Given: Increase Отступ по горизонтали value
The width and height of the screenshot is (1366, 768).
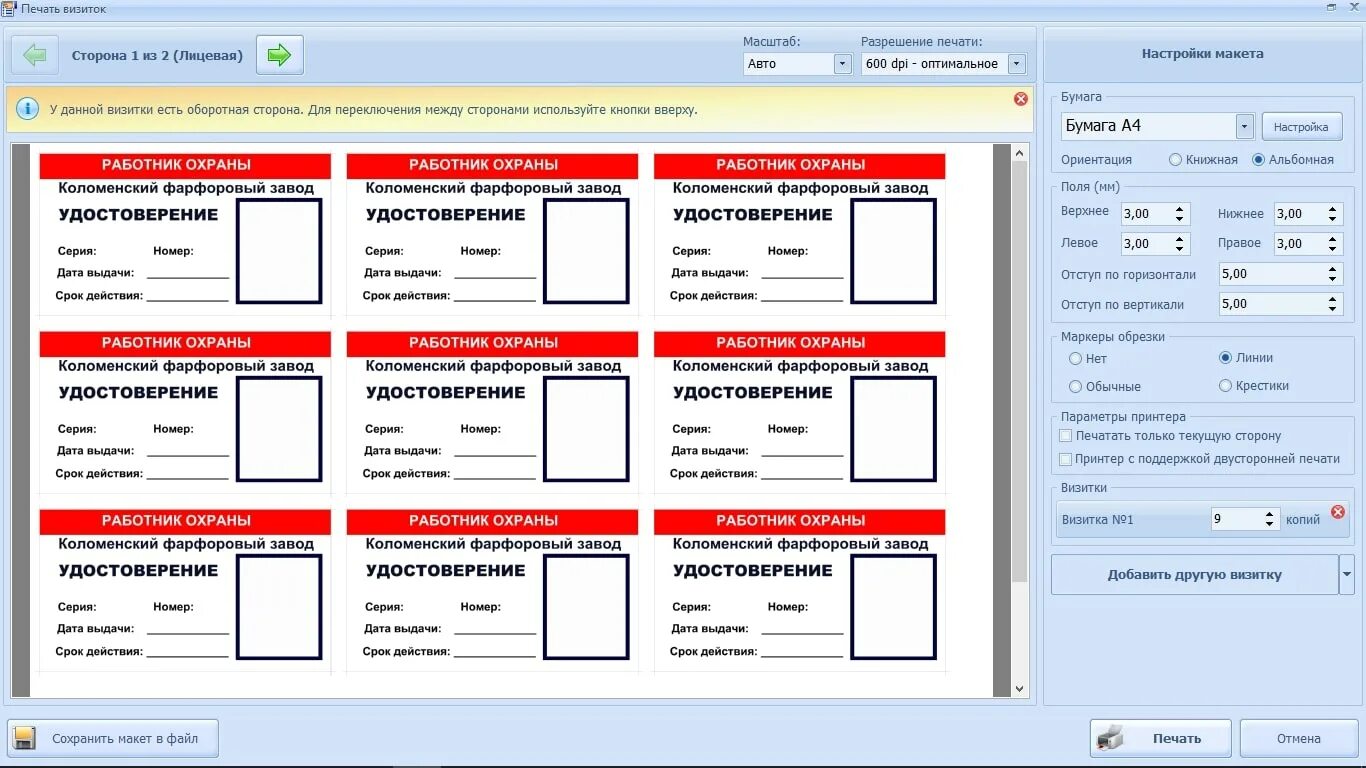Looking at the screenshot, I should [1333, 269].
